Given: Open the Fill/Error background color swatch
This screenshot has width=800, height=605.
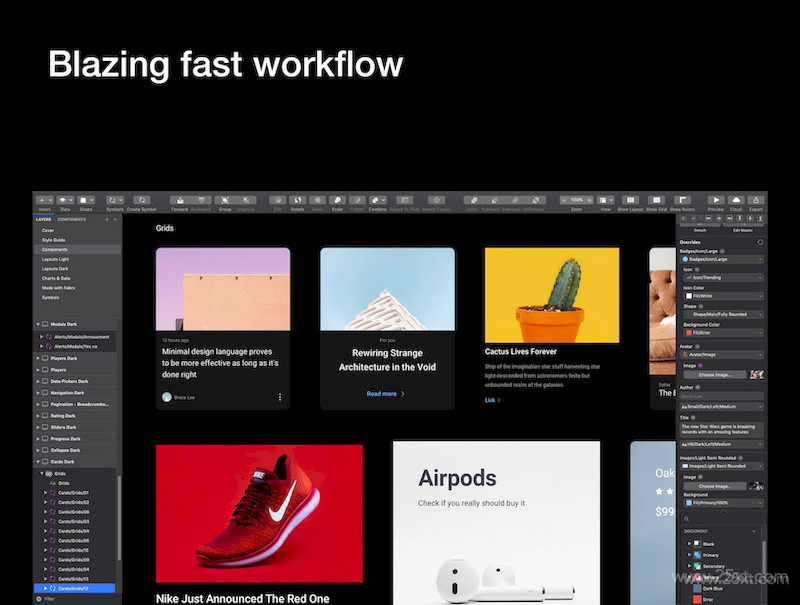Looking at the screenshot, I should 723,333.
